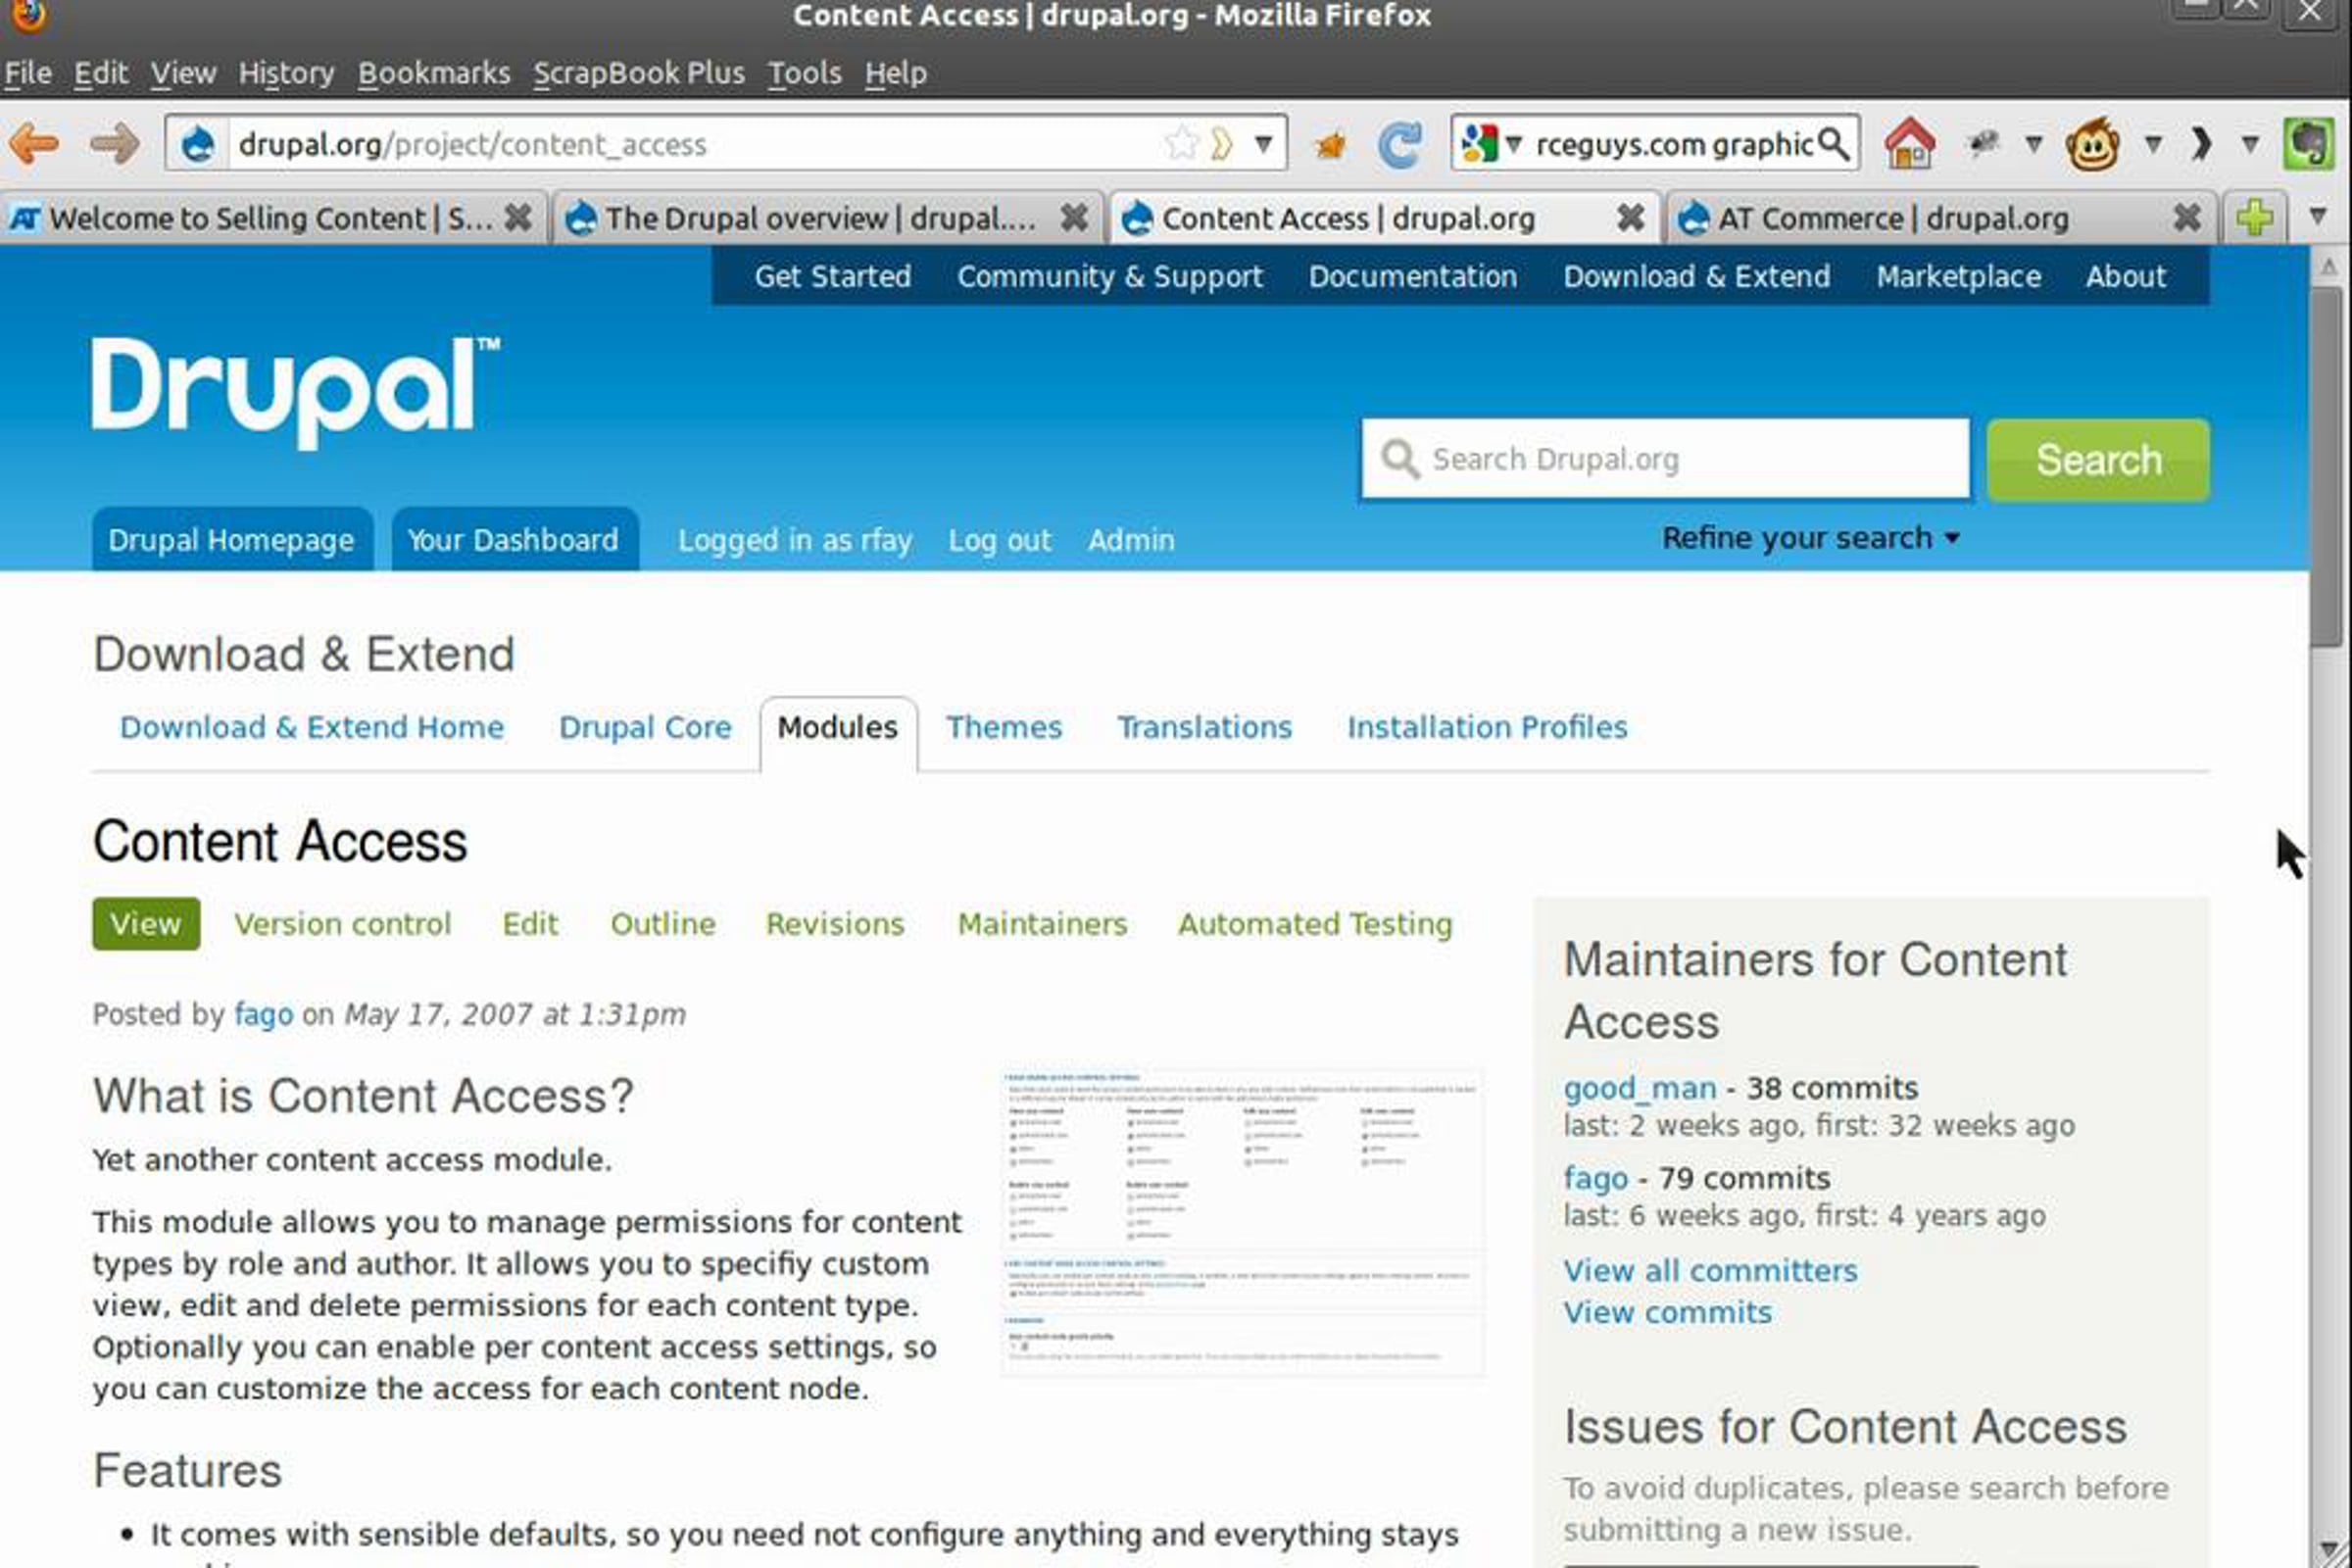Open the Automated Testing tab
This screenshot has height=1568, width=2352.
(x=1315, y=924)
